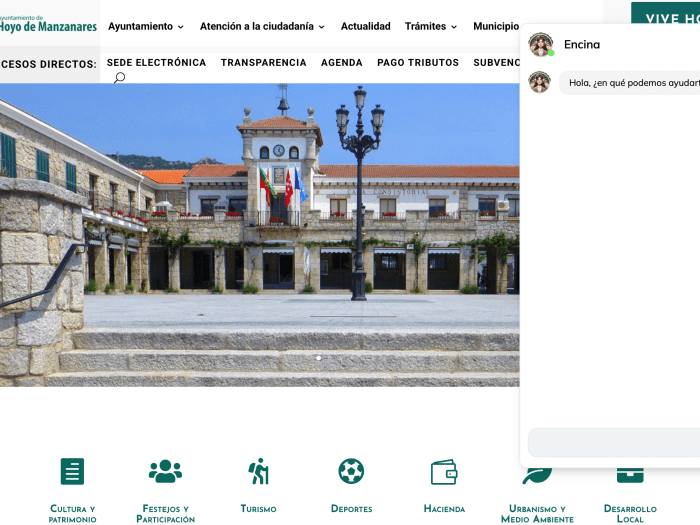Expand the Ayuntamiento menu
The height and width of the screenshot is (525, 700).
click(x=146, y=26)
